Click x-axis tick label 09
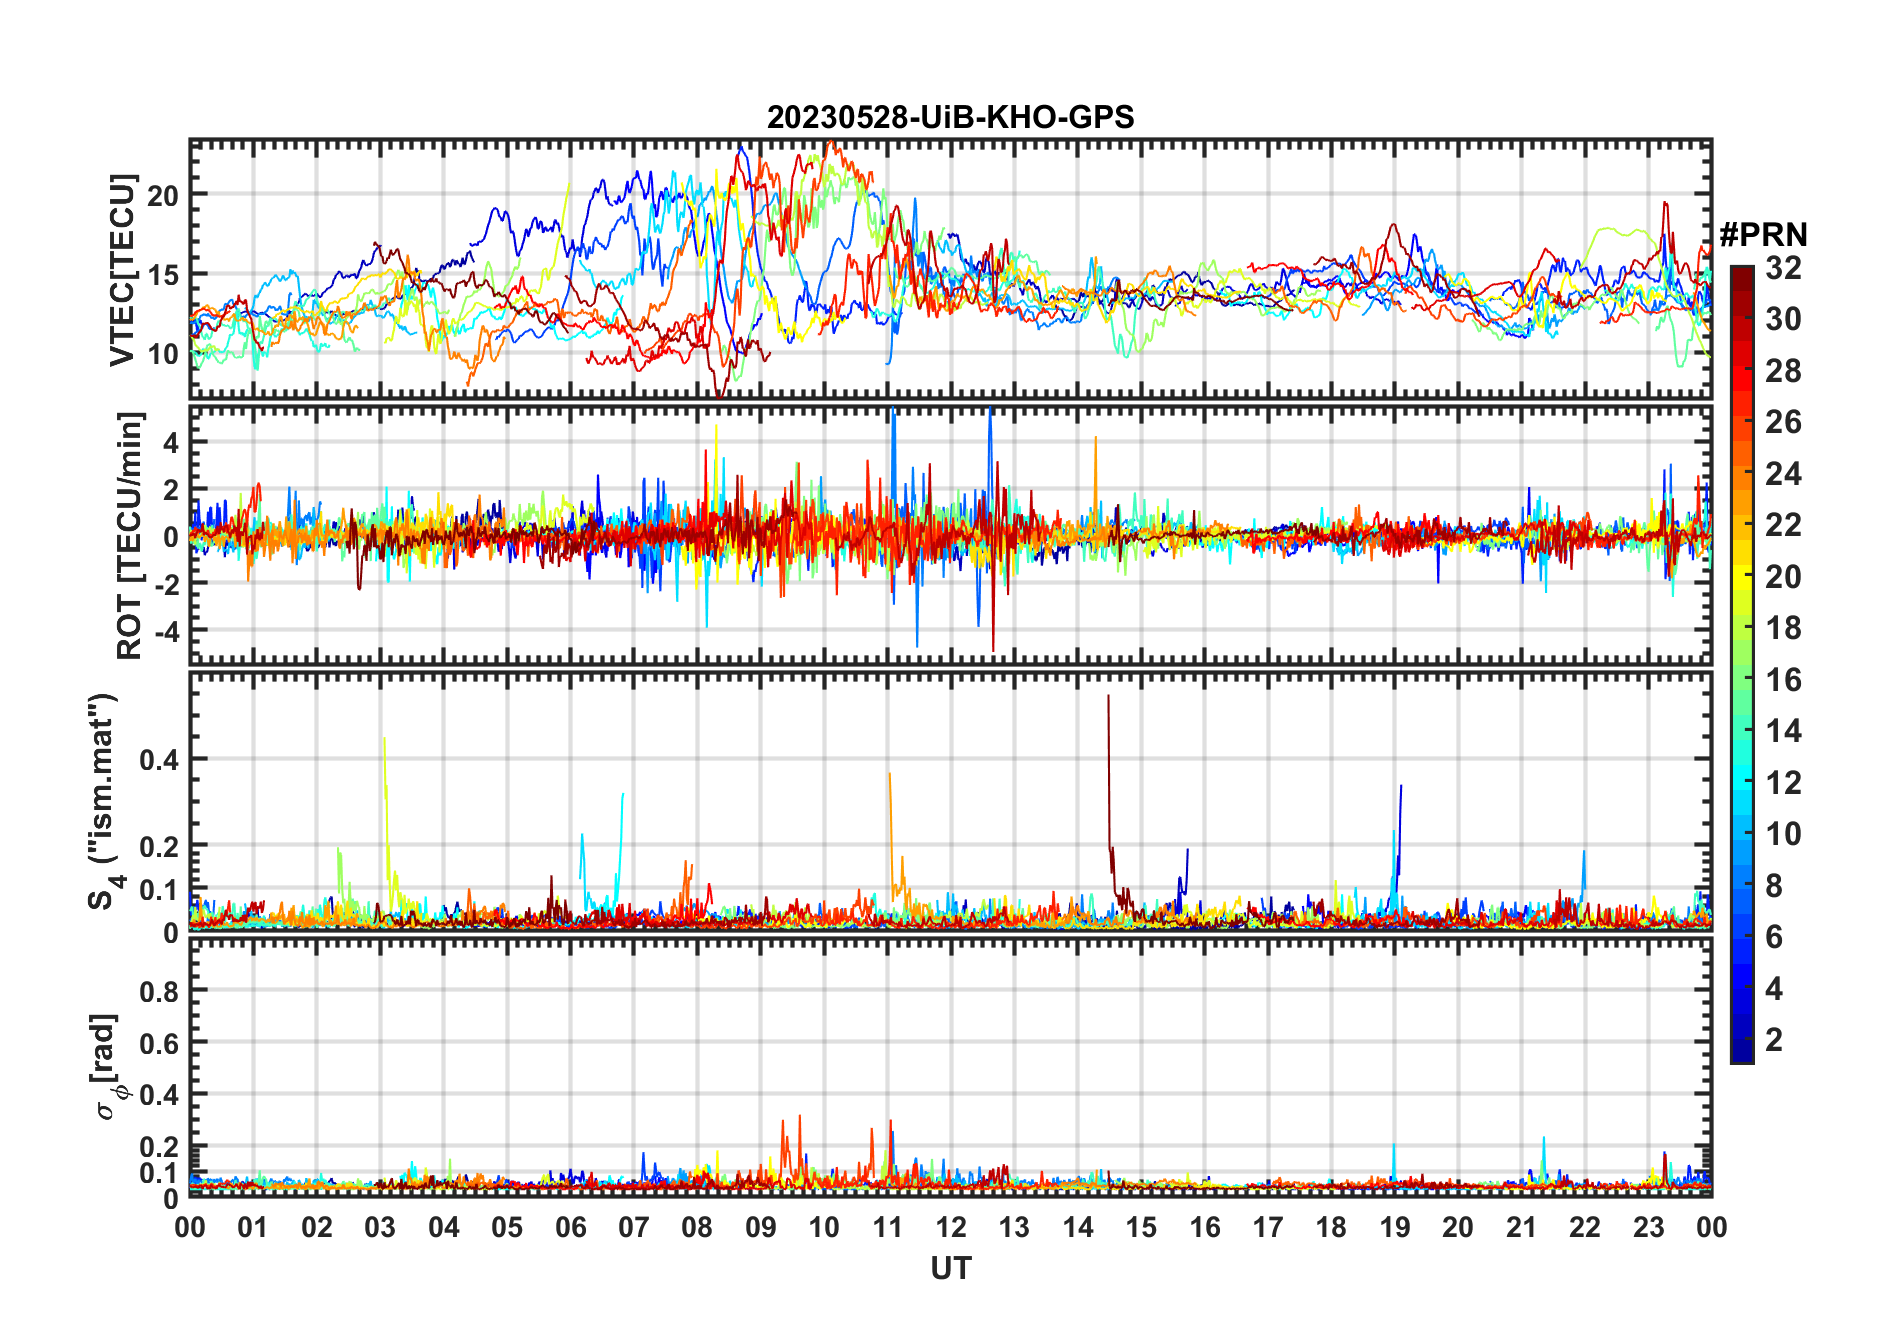 (760, 1227)
